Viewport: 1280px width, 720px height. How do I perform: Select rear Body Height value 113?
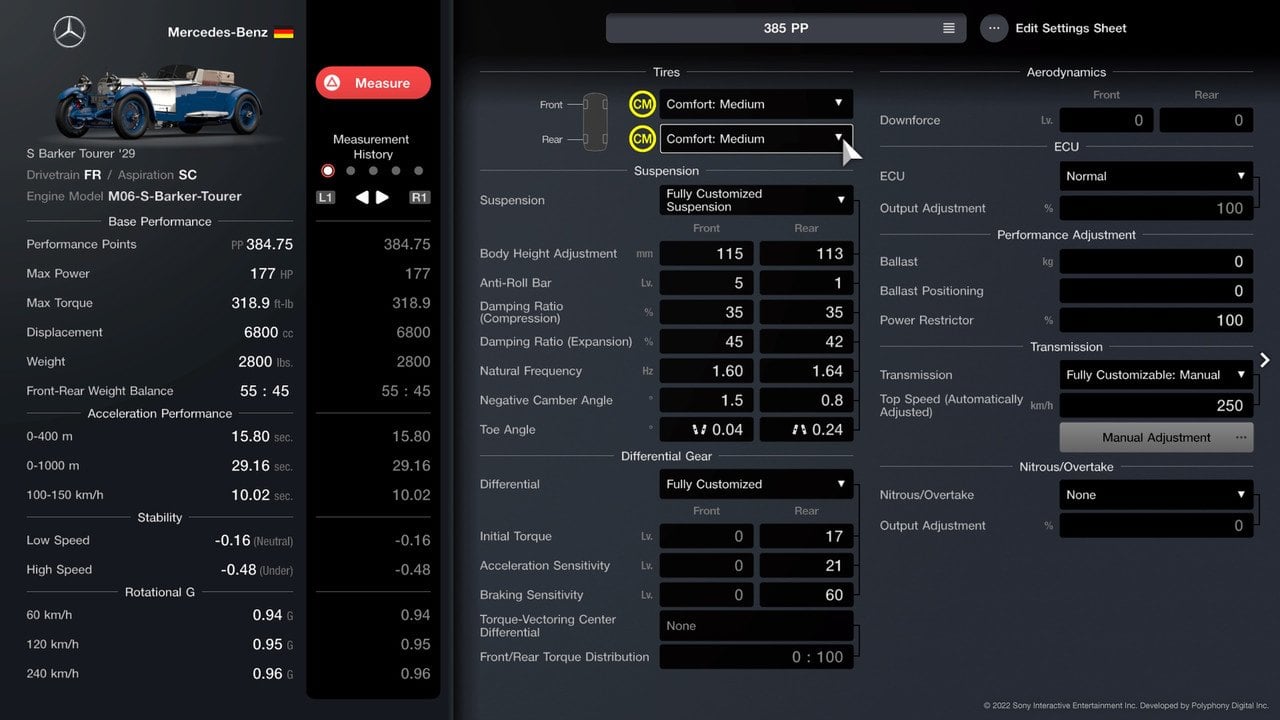[806, 254]
